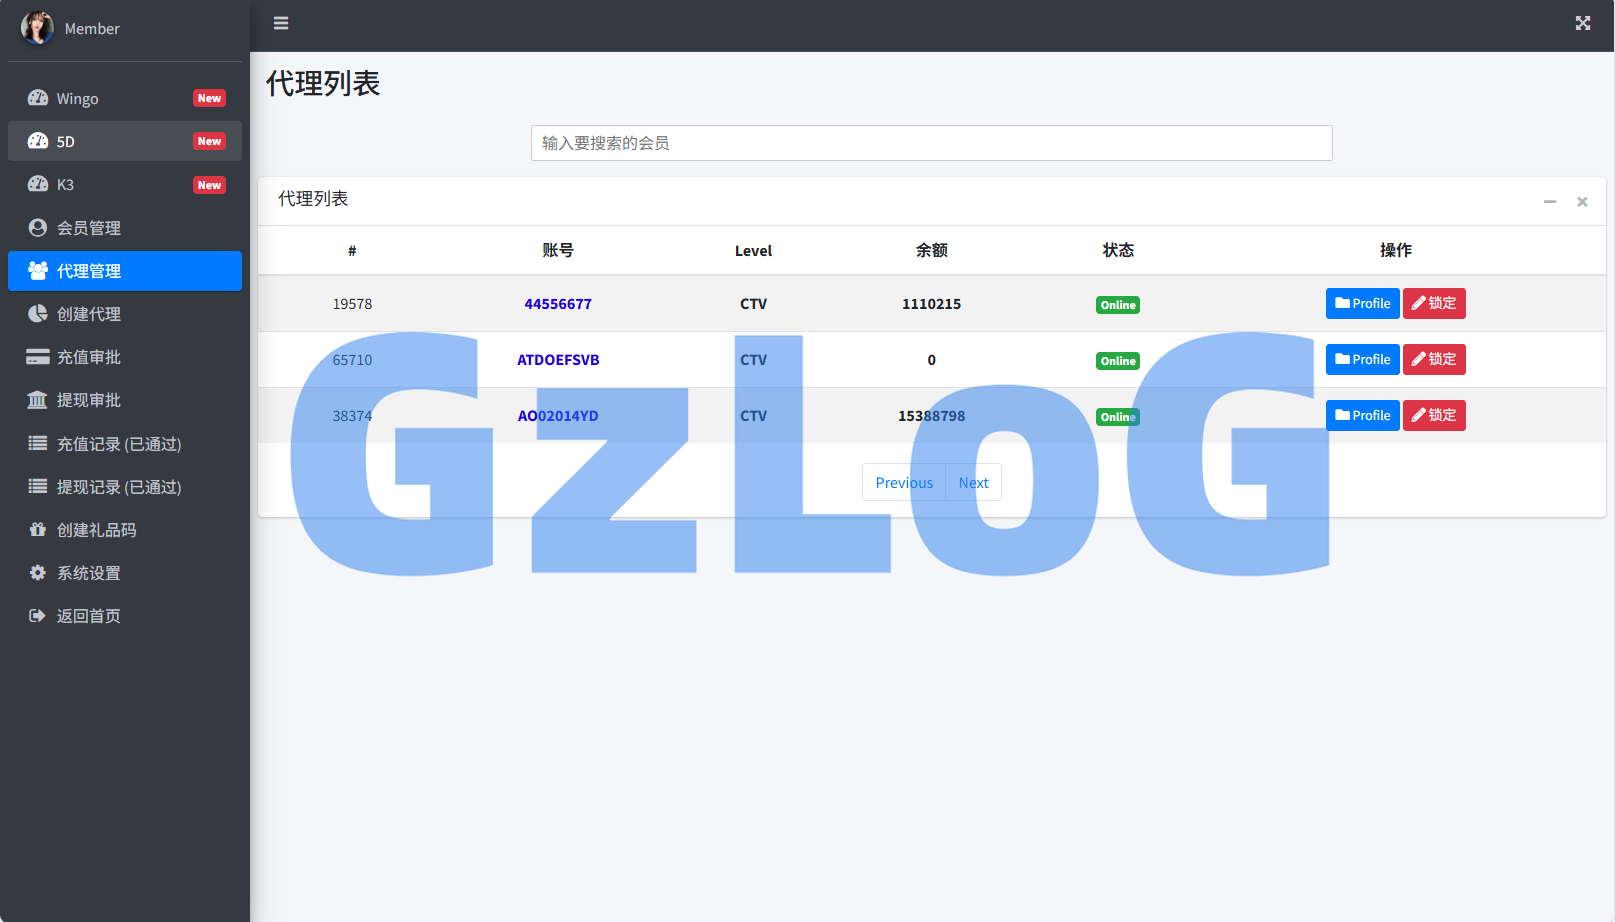This screenshot has height=922, width=1615.
Task: Open 会员管理 via its user icon
Action: (x=37, y=227)
